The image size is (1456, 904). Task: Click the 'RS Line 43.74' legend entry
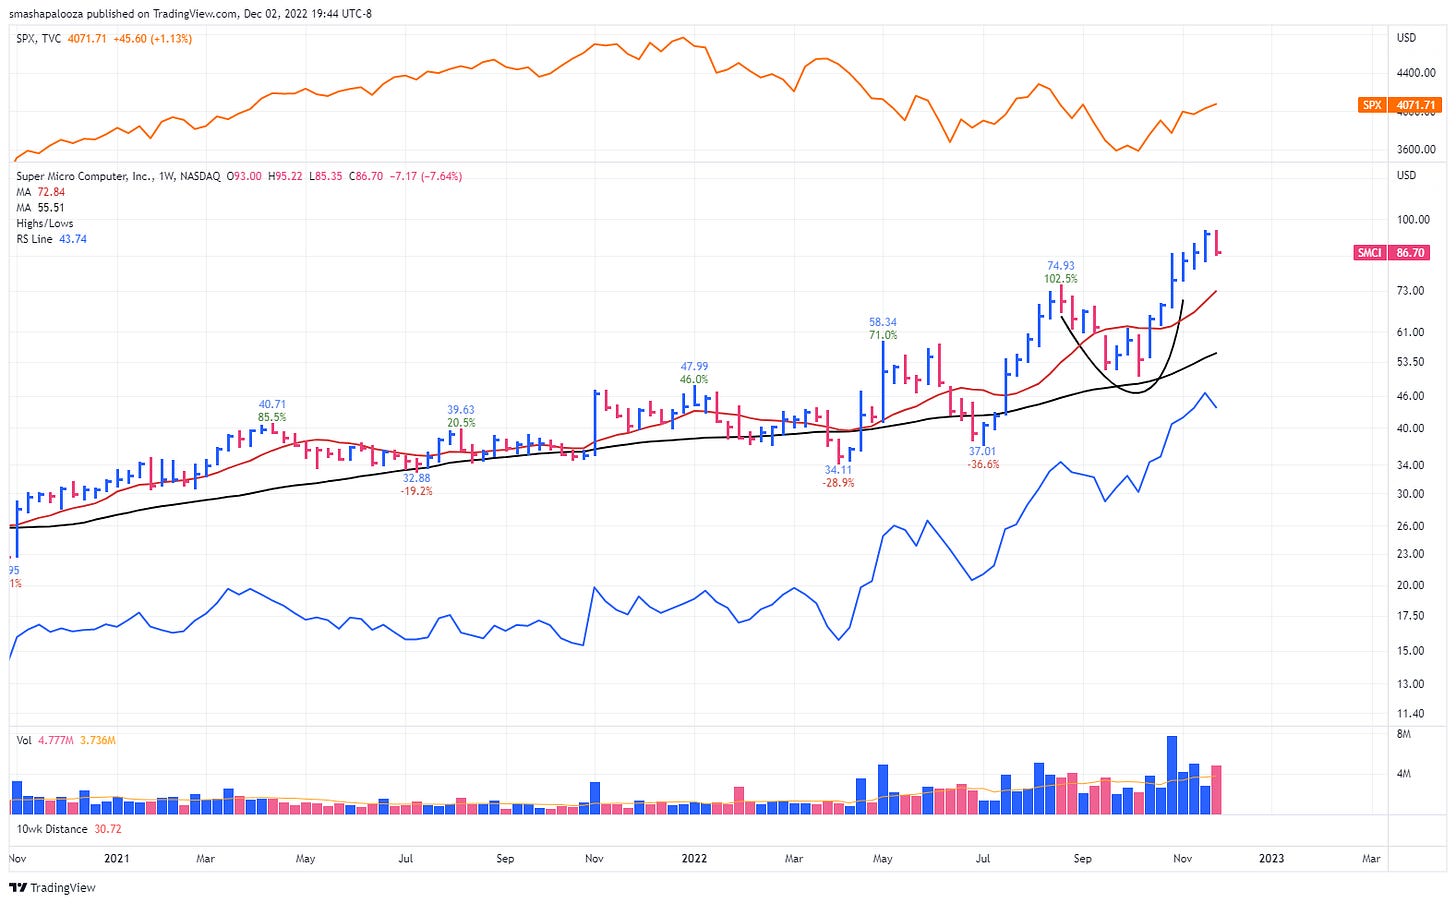(52, 240)
